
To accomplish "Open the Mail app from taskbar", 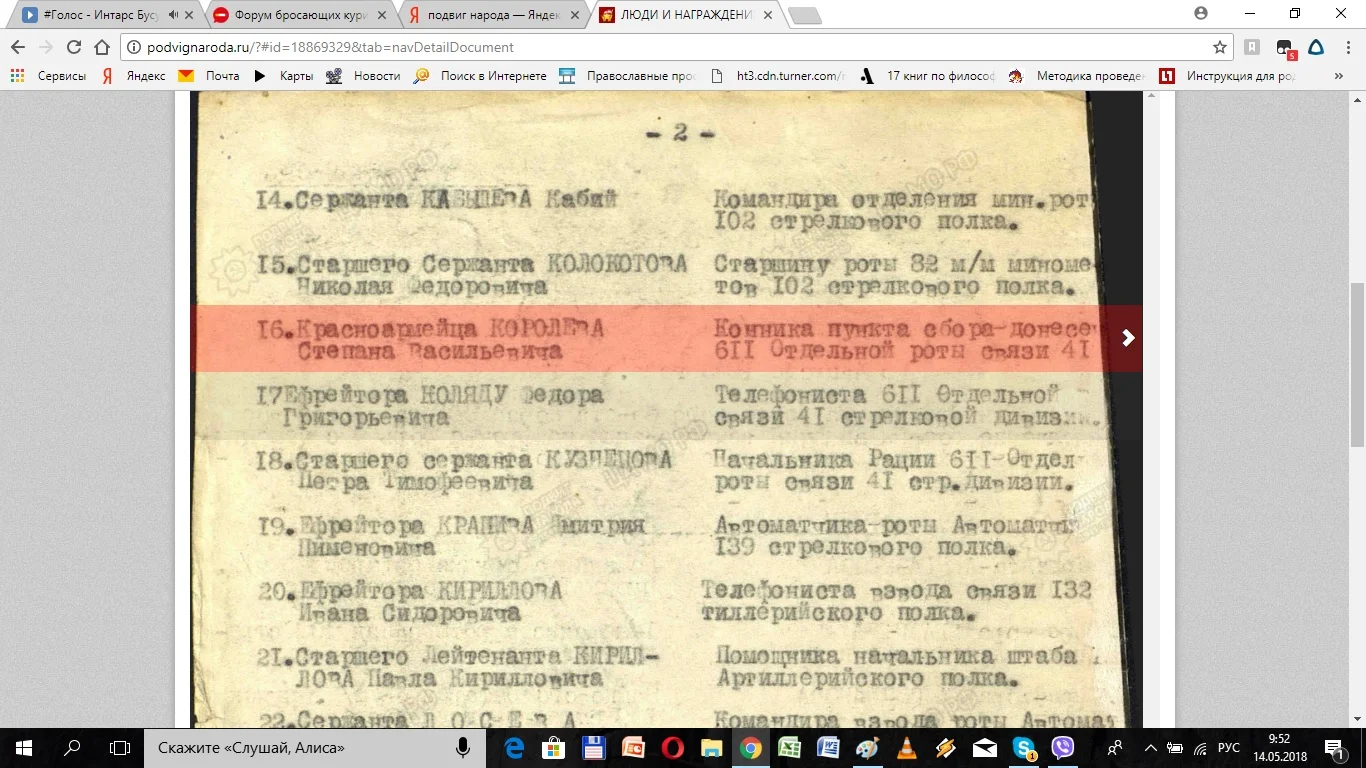I will pyautogui.click(x=985, y=748).
